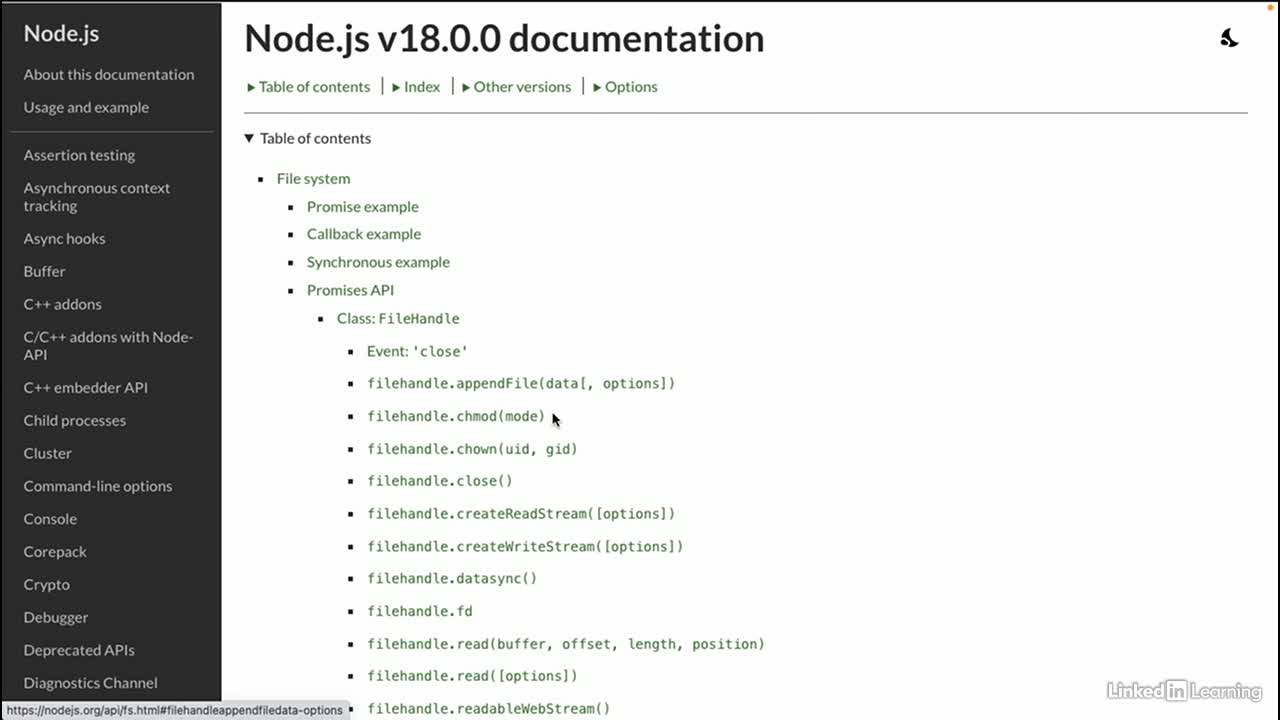Jump to Event: 'close' entry
1280x720 pixels.
coord(417,352)
